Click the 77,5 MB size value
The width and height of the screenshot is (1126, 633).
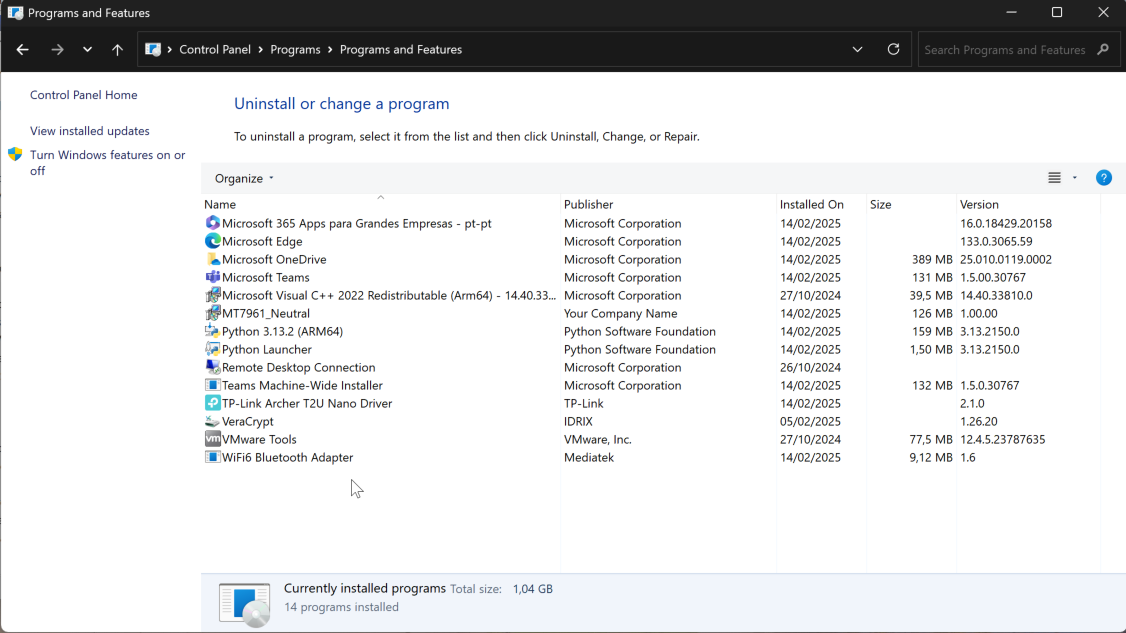click(931, 439)
